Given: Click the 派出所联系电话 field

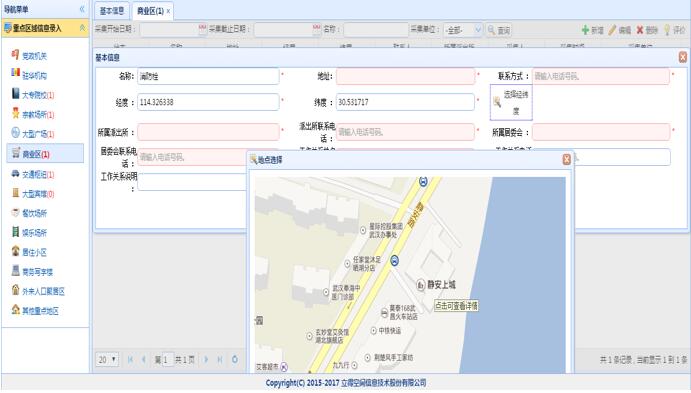Looking at the screenshot, I should pos(405,132).
